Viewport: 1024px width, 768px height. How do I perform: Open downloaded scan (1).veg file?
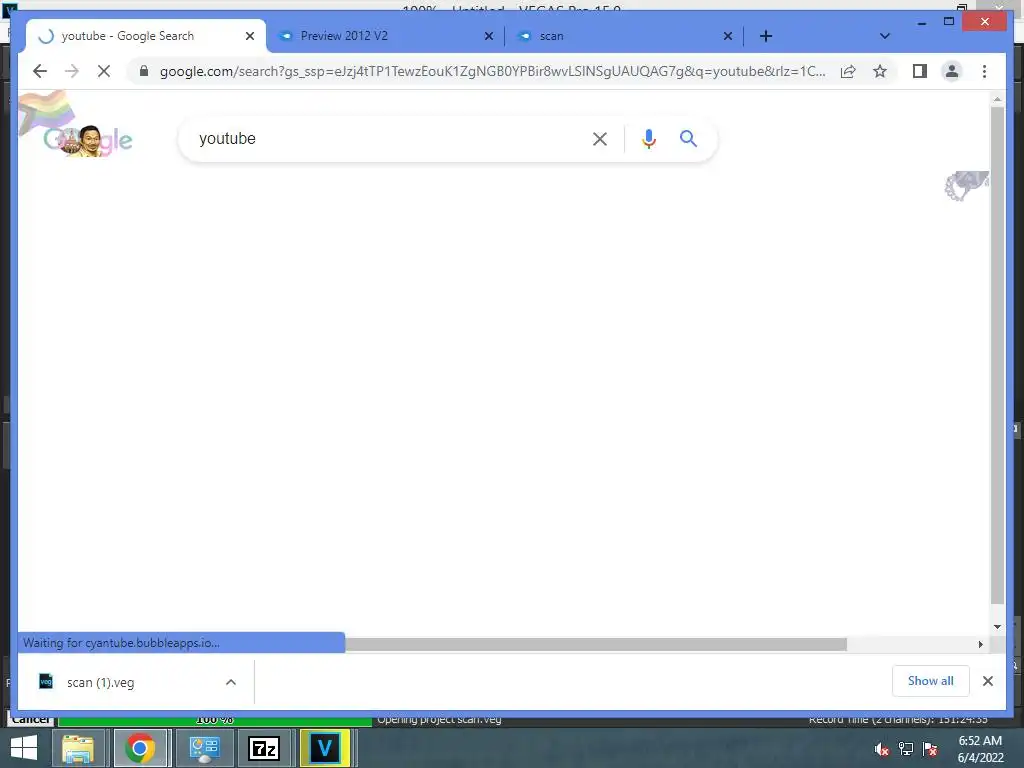(x=100, y=682)
